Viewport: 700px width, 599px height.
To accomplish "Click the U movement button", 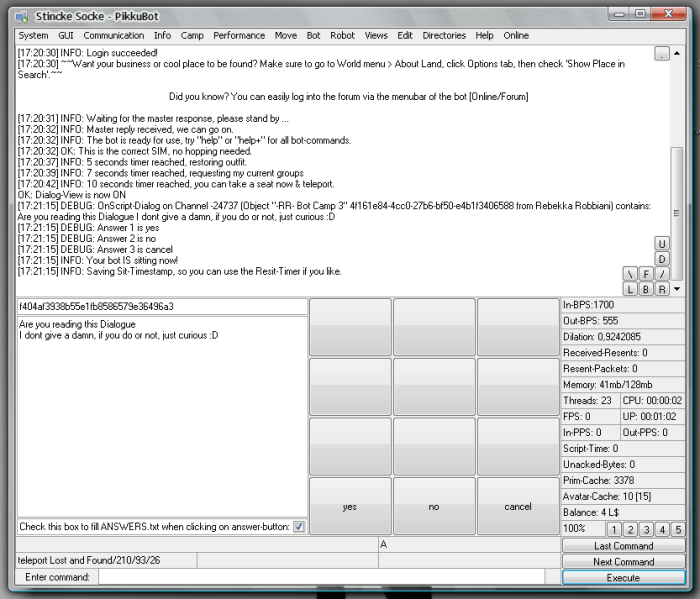I will [662, 243].
